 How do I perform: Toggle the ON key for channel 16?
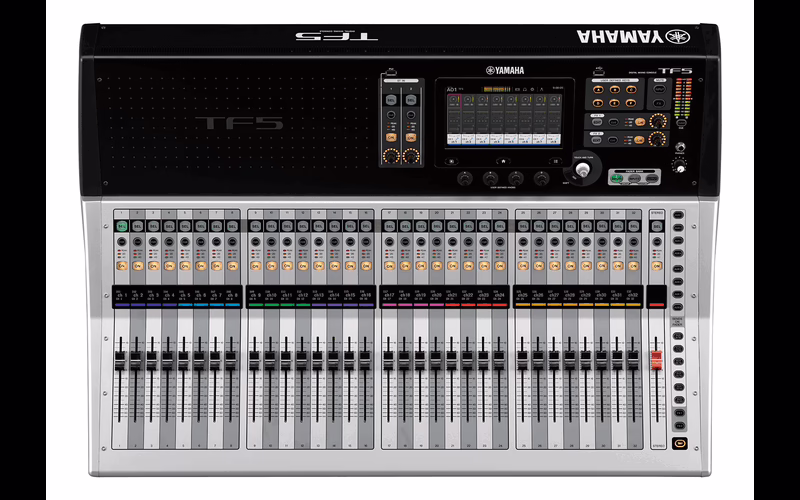pyautogui.click(x=366, y=266)
